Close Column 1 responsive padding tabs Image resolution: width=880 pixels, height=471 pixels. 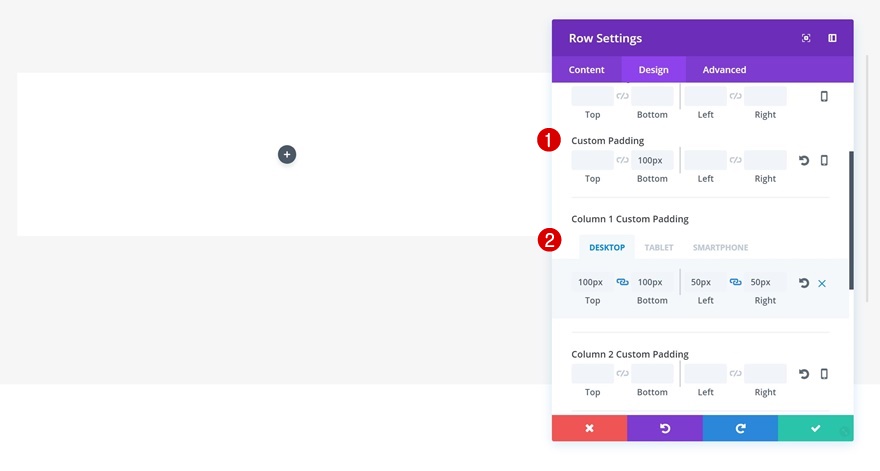[x=822, y=283]
